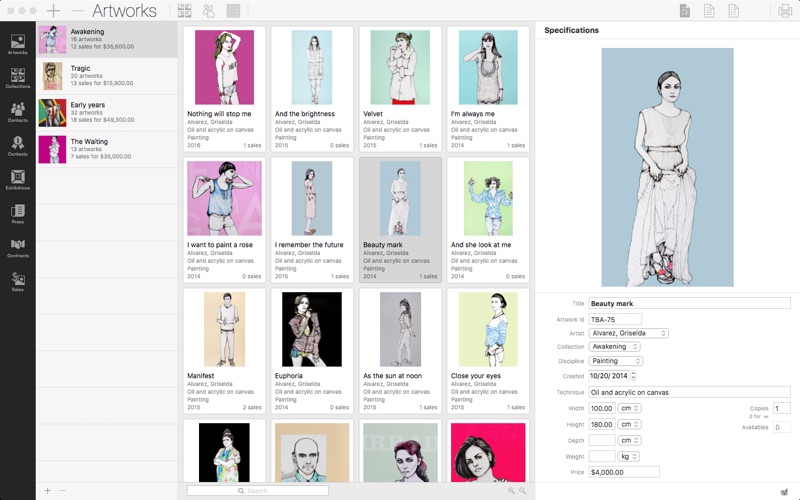Select The Waiting collection row
The height and width of the screenshot is (500, 800).
[107, 149]
